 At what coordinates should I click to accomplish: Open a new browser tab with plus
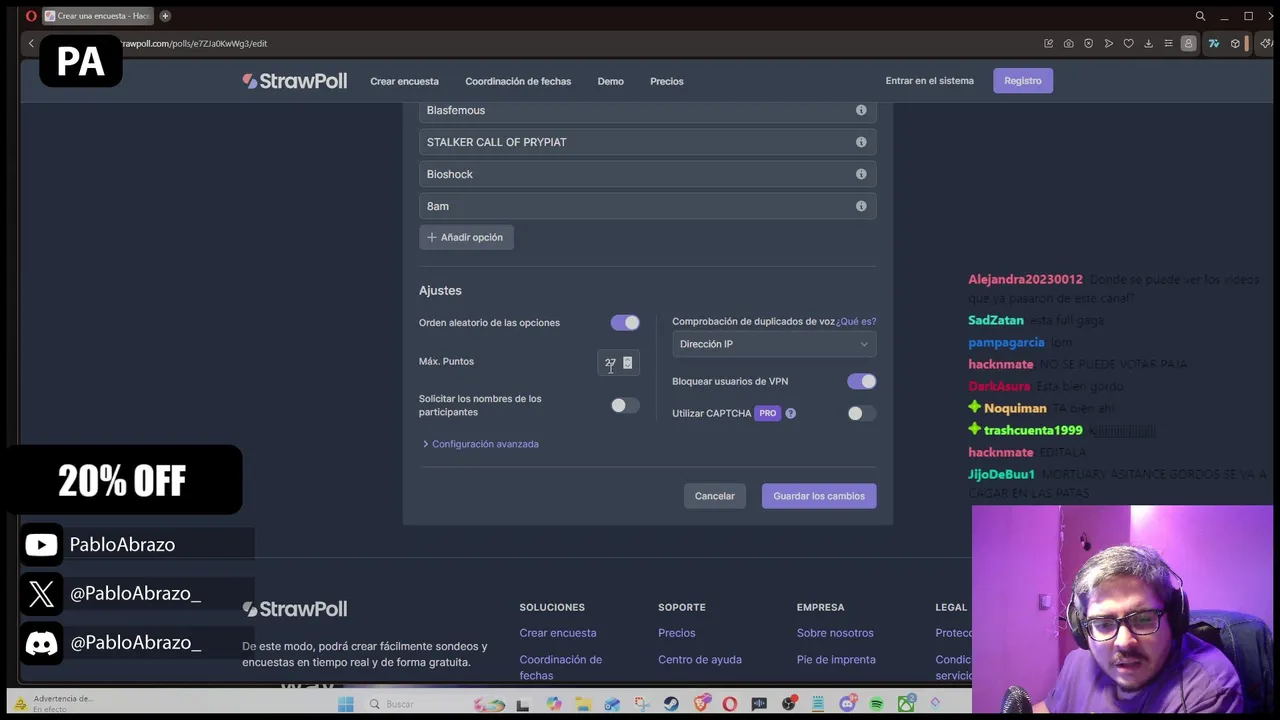point(165,16)
